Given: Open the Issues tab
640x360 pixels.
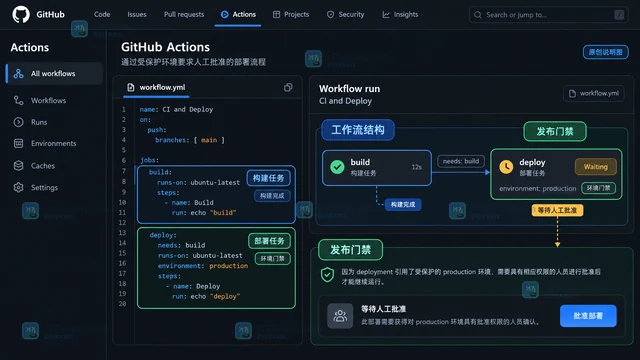Looking at the screenshot, I should pos(137,14).
